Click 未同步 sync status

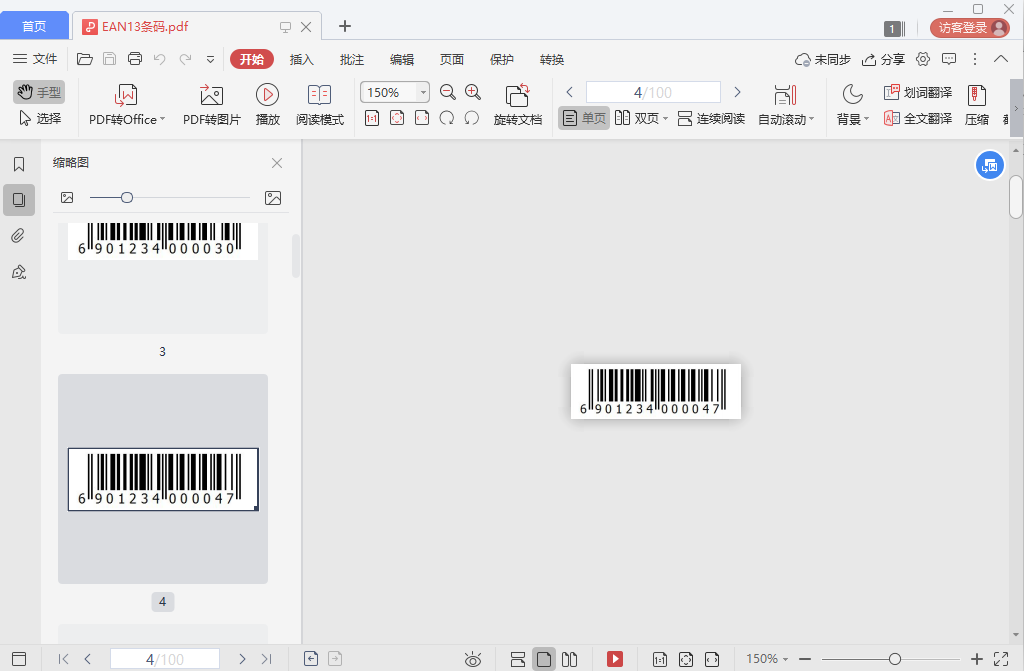[822, 59]
